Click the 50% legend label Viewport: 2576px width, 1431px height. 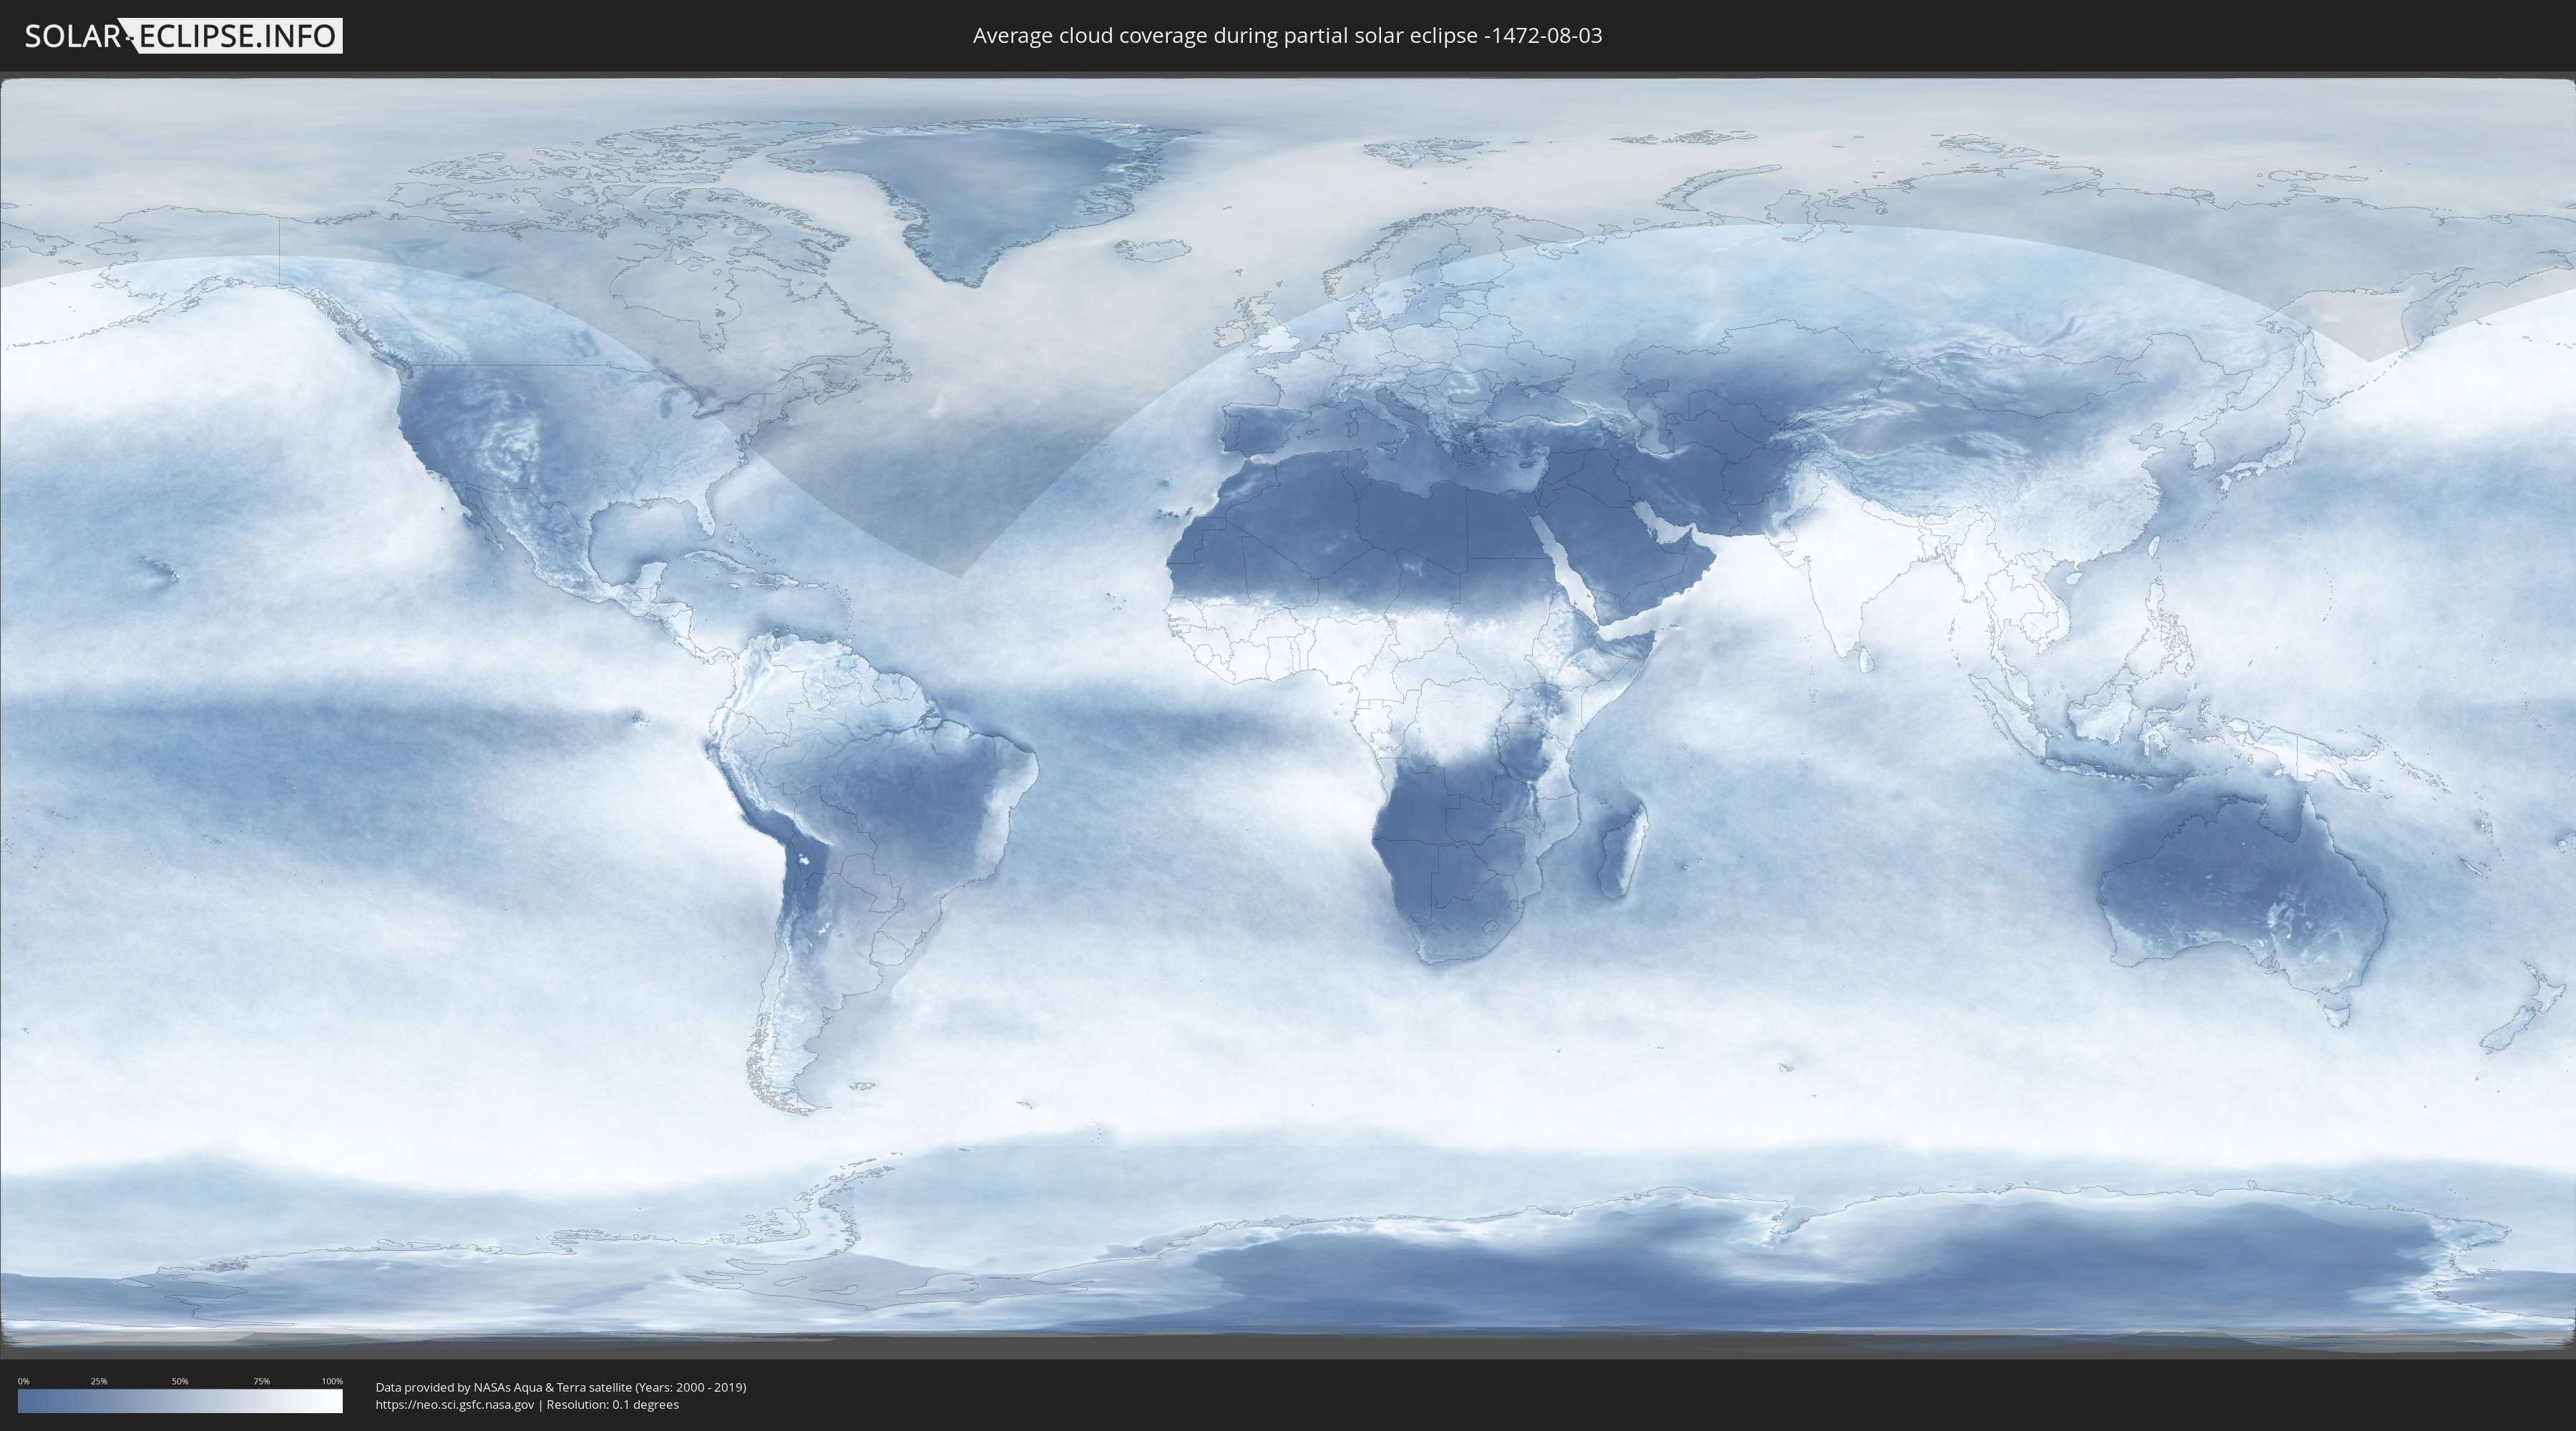click(180, 1381)
